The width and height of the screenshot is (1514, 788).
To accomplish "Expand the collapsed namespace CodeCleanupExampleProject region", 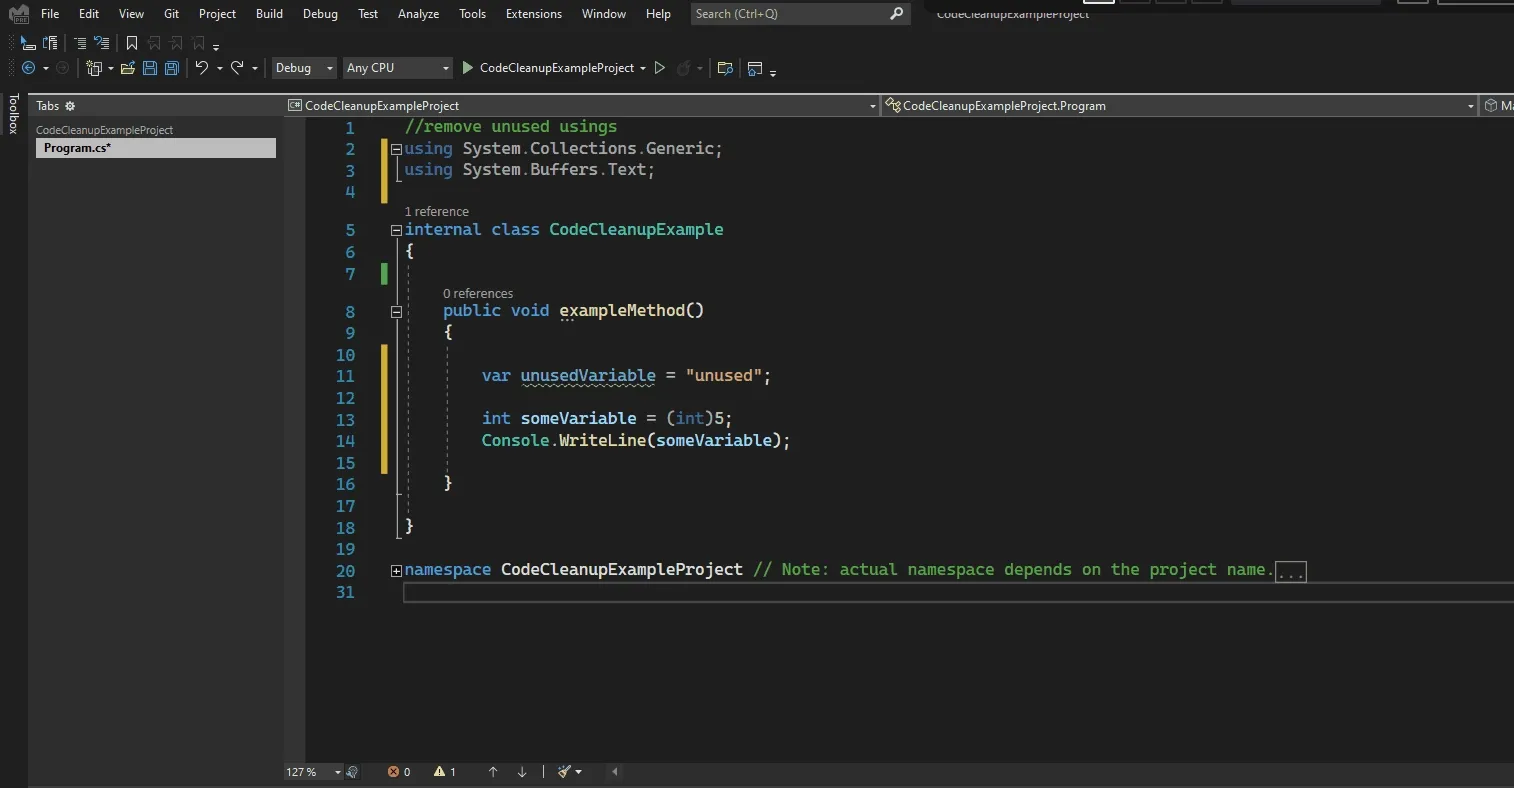I will coord(396,571).
